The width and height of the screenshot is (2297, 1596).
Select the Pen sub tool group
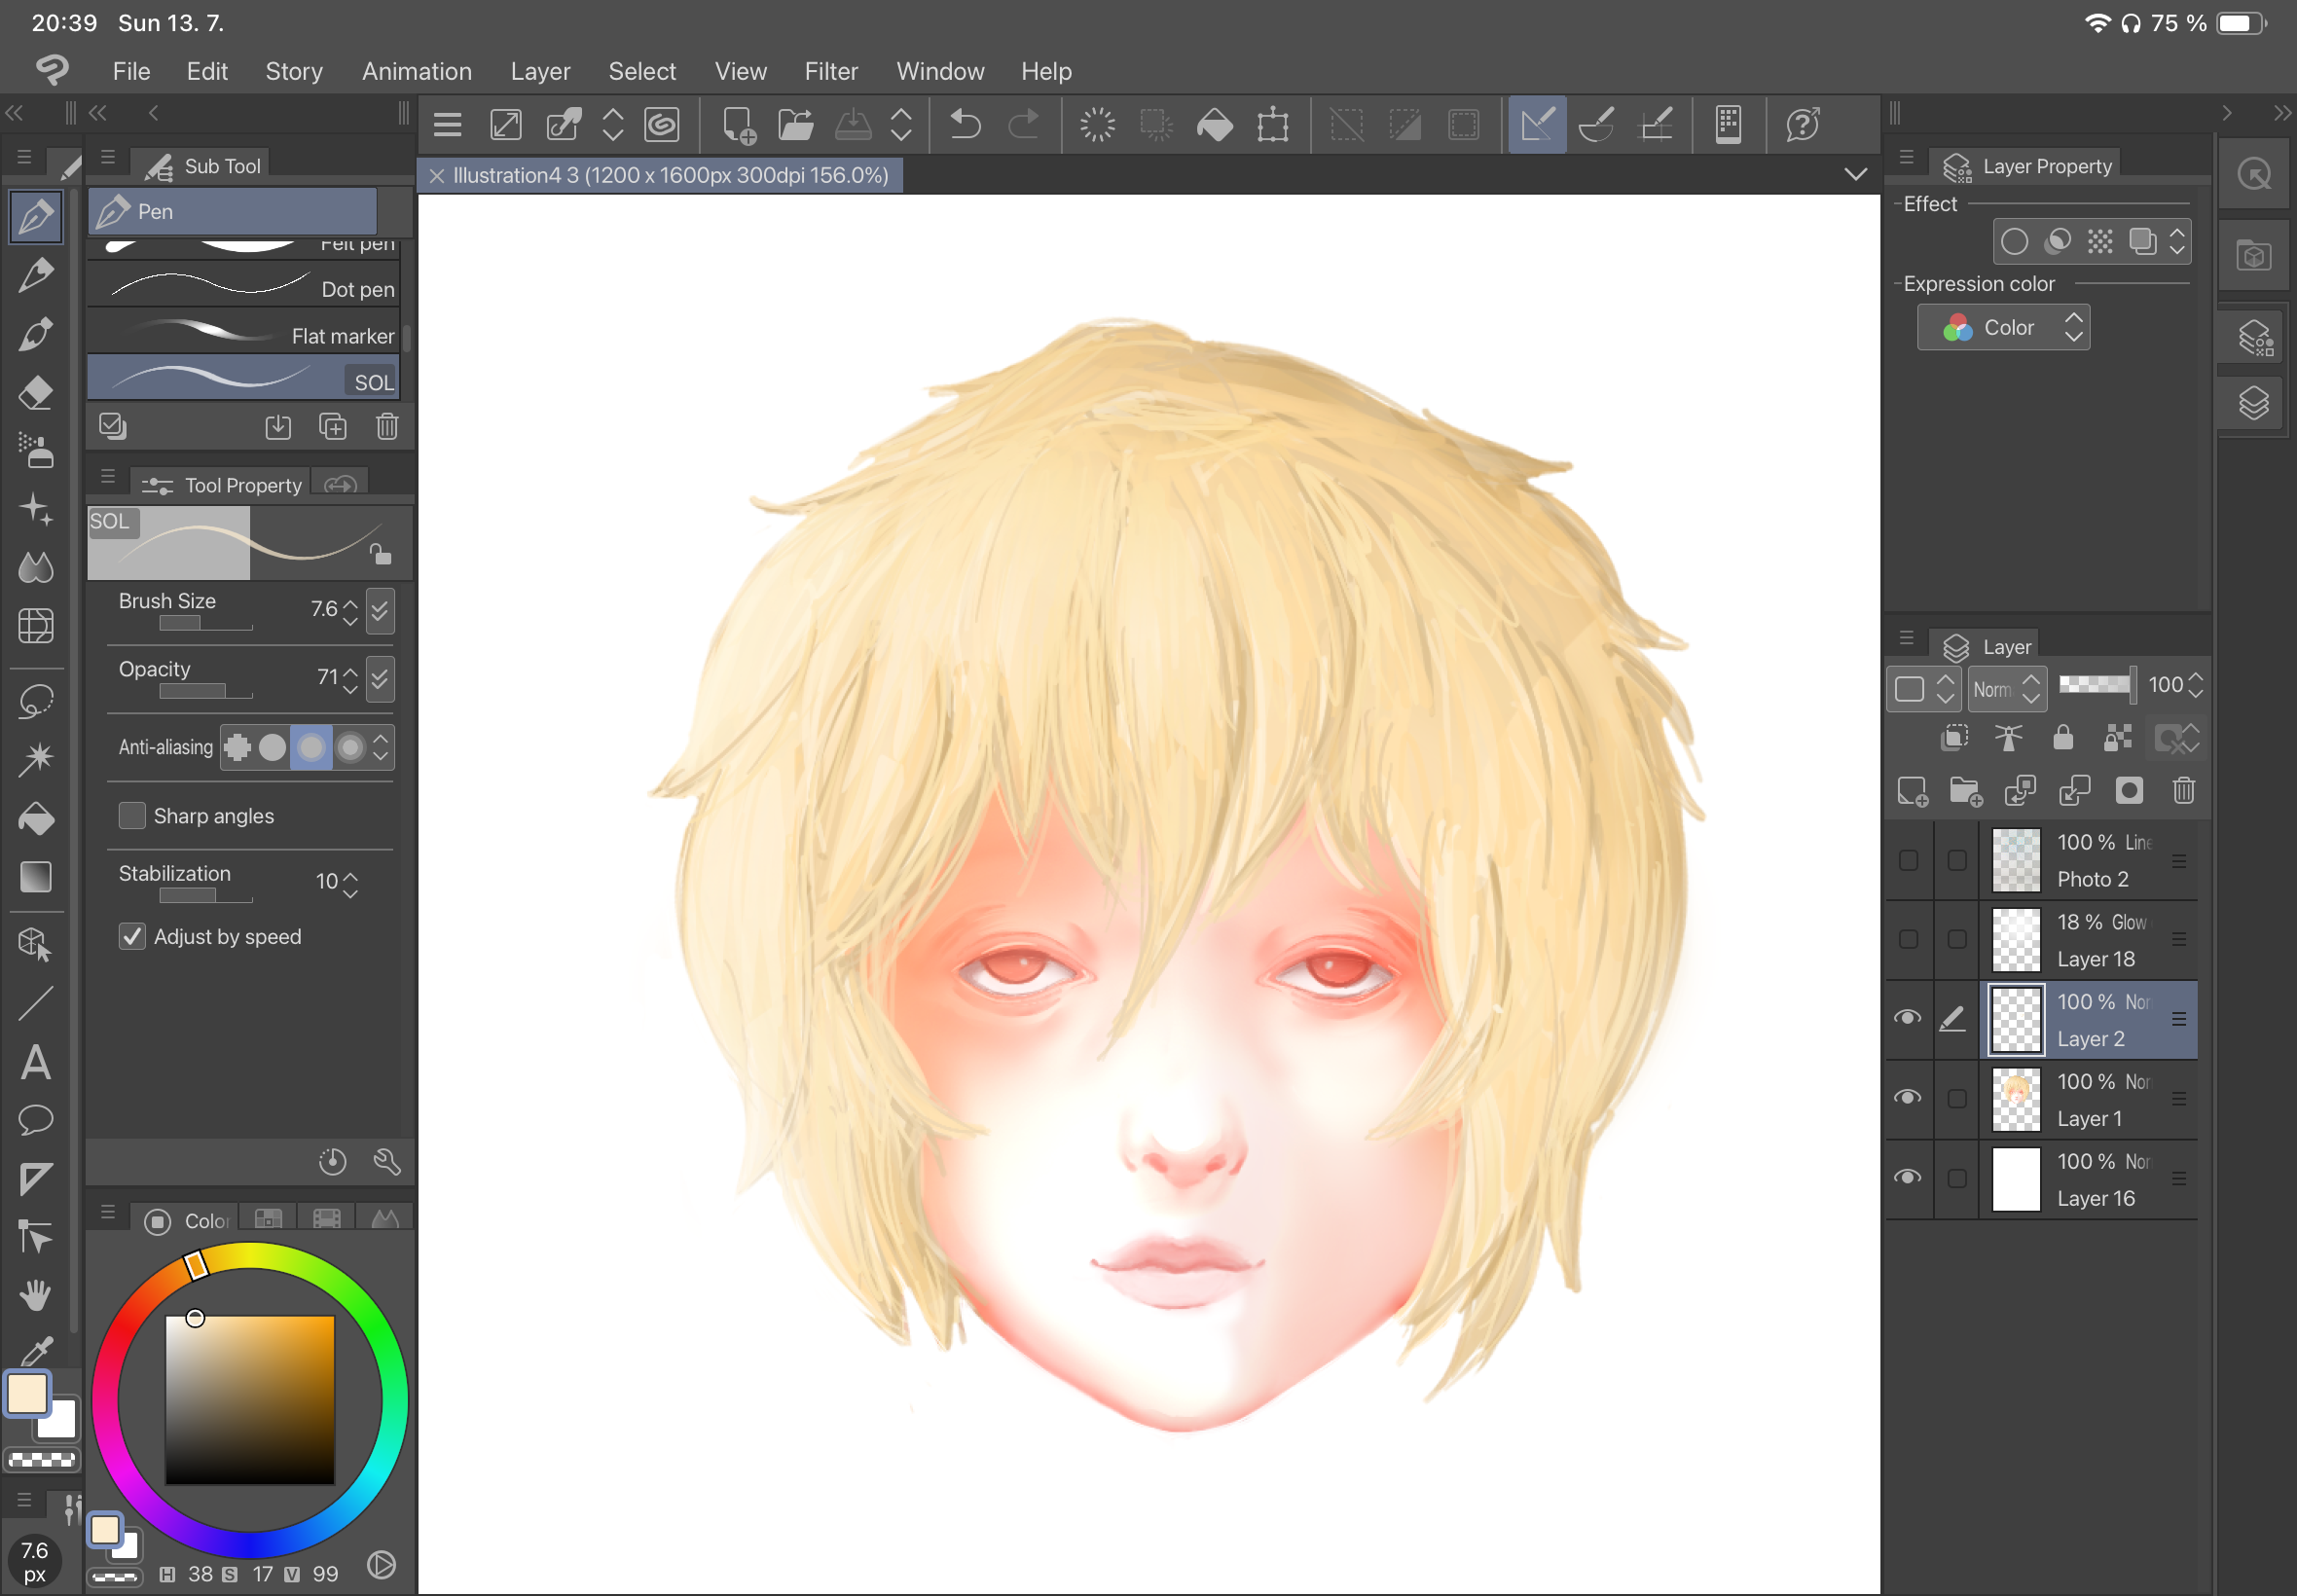click(x=233, y=211)
